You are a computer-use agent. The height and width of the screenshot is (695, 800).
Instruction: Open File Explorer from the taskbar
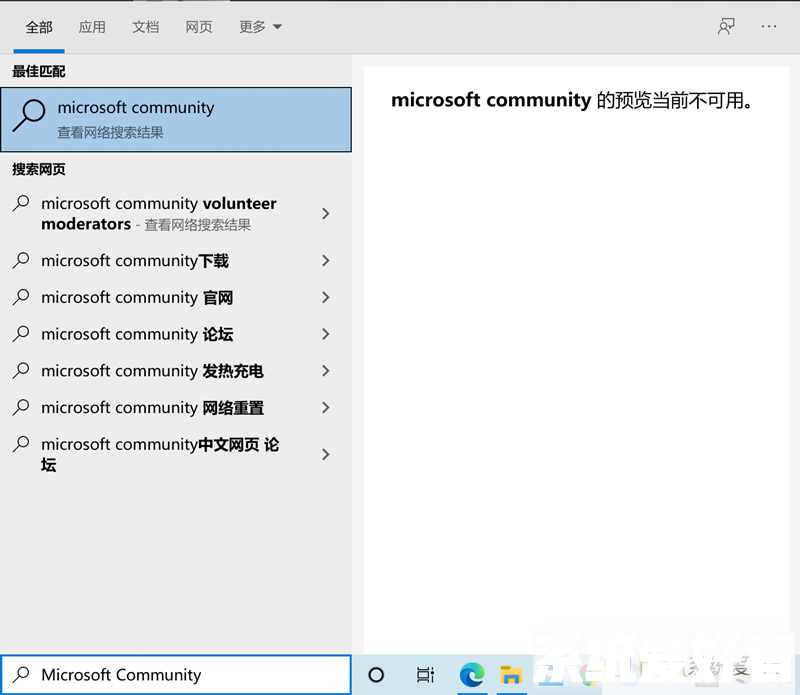click(512, 675)
